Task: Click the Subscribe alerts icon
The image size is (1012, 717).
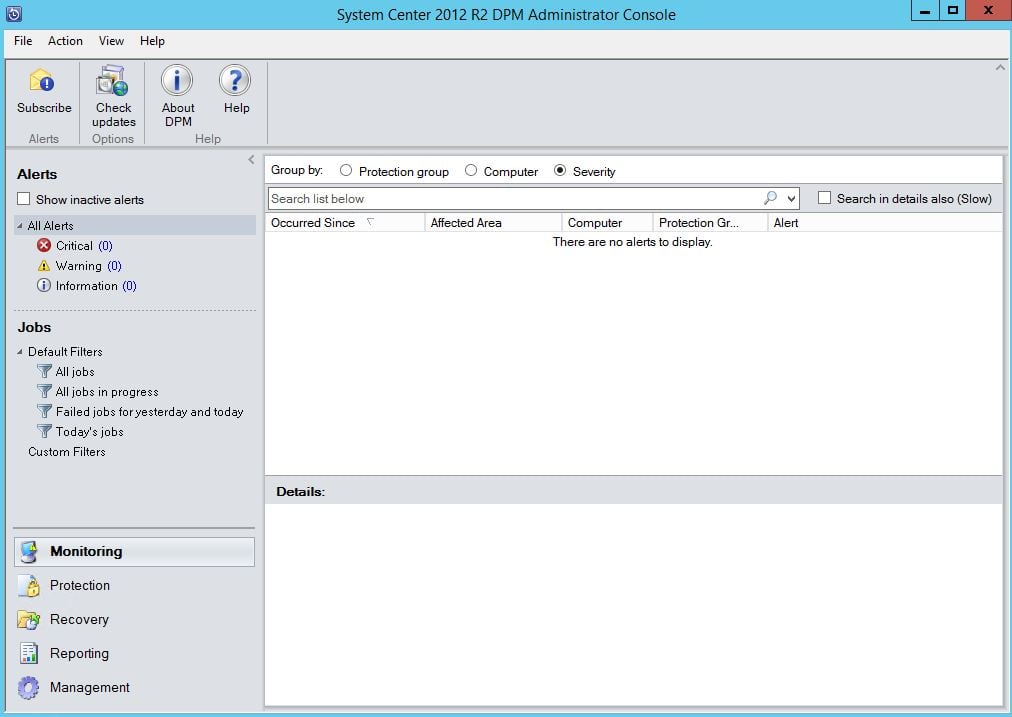Action: (43, 81)
